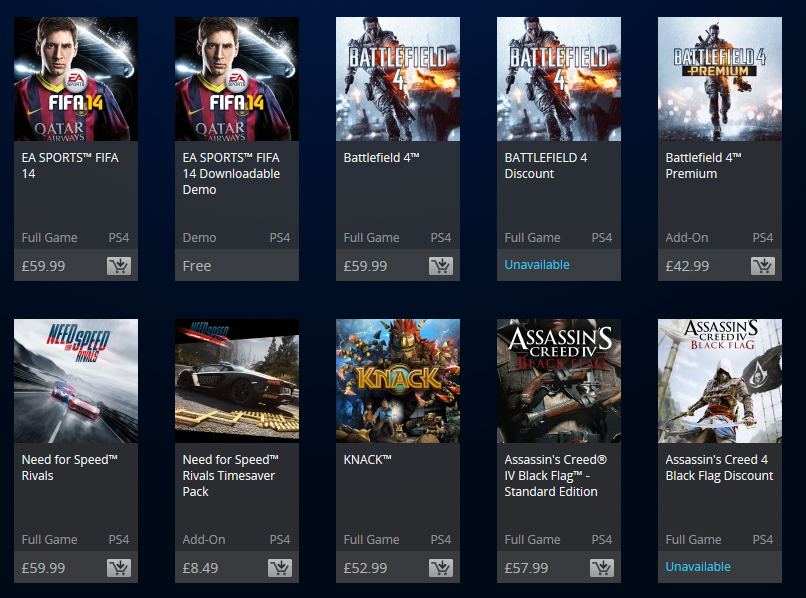Add Battlefield 4 Premium to cart
This screenshot has height=598, width=806.
[763, 266]
